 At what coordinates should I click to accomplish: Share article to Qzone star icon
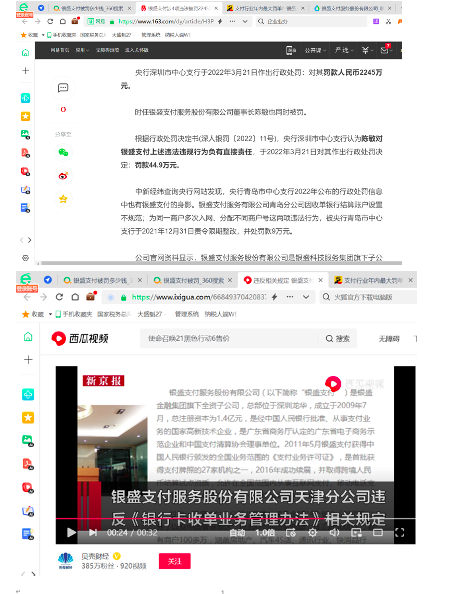click(63, 199)
